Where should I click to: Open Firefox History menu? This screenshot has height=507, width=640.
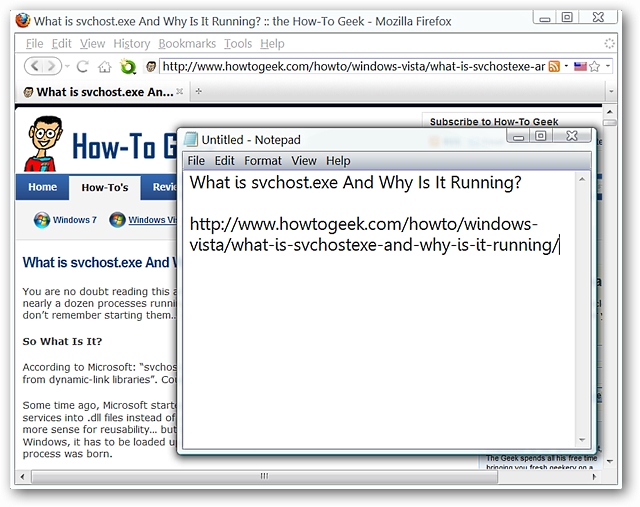click(131, 44)
